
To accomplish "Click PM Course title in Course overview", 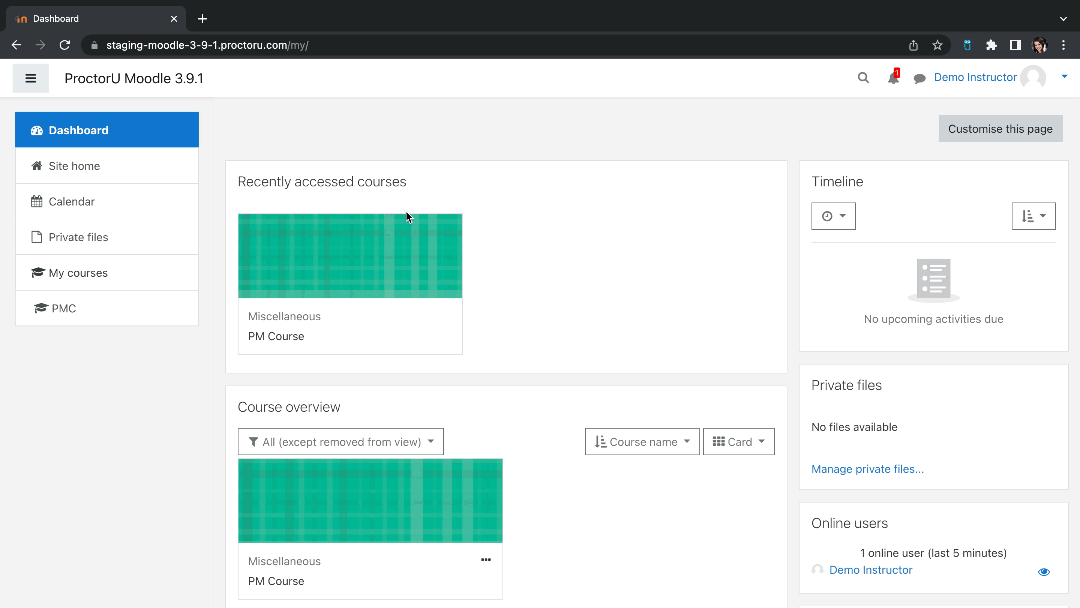I will pos(276,581).
